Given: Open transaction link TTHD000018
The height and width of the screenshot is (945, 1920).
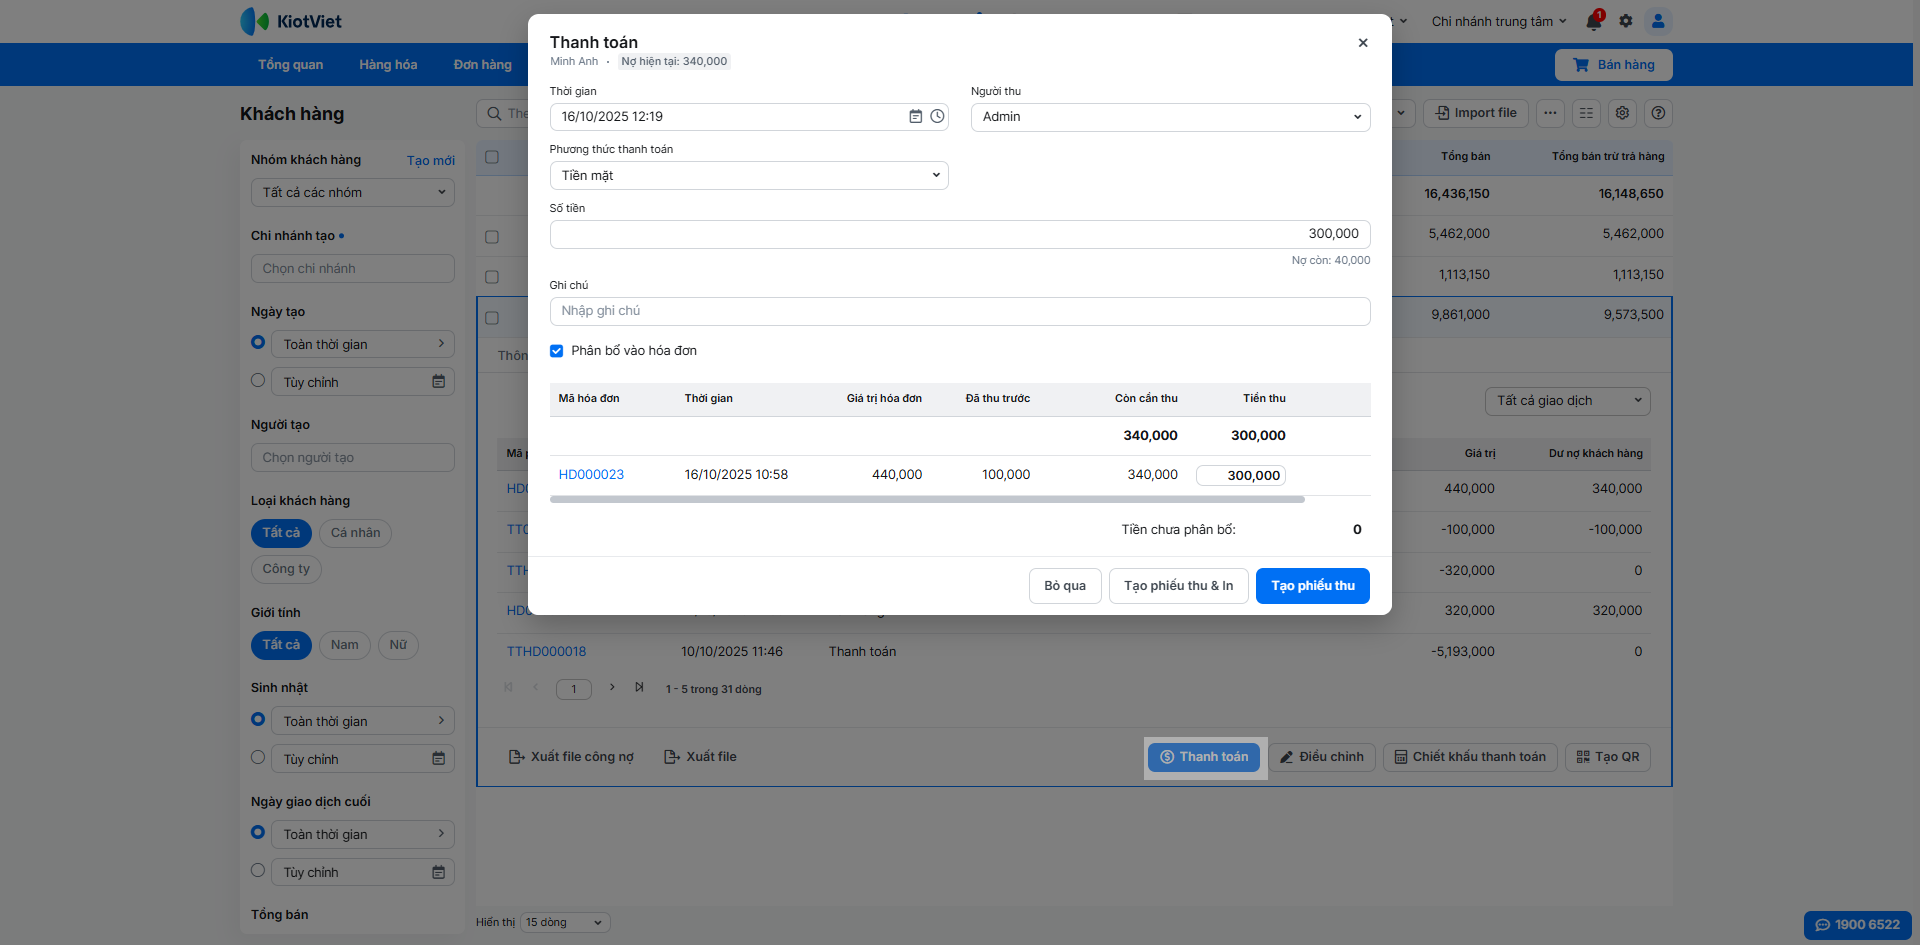Looking at the screenshot, I should tap(546, 652).
